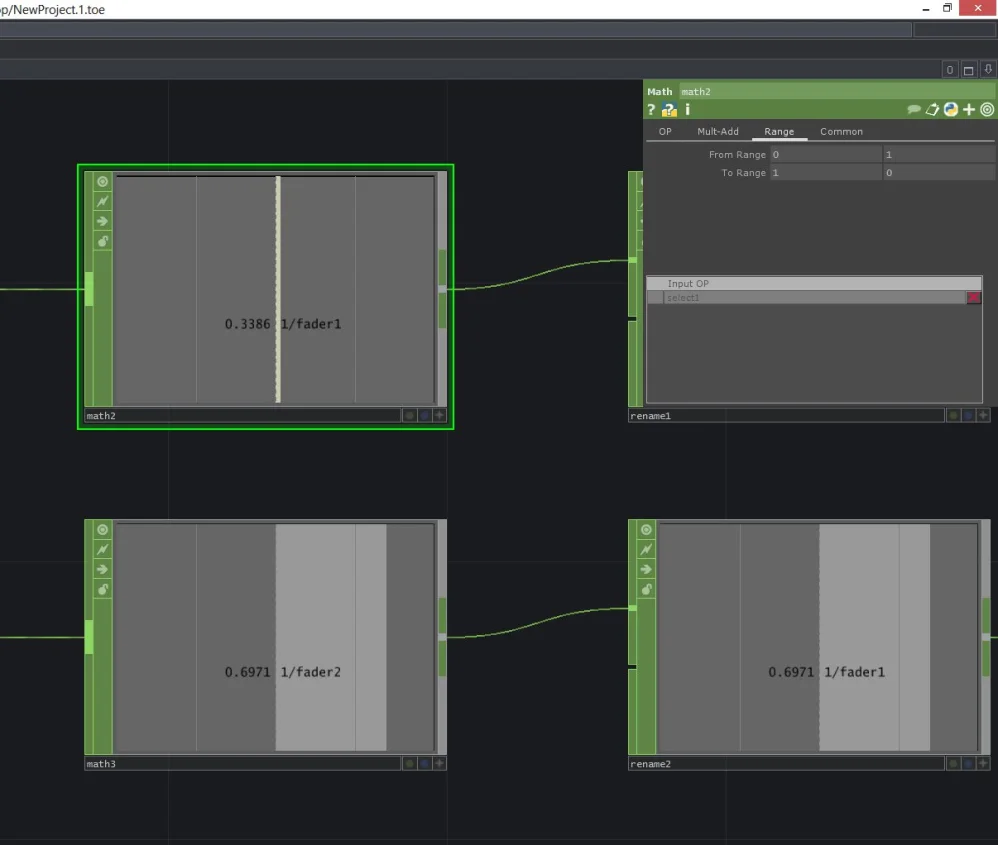The image size is (998, 845).
Task: Open the Common parameters tab
Action: [841, 132]
